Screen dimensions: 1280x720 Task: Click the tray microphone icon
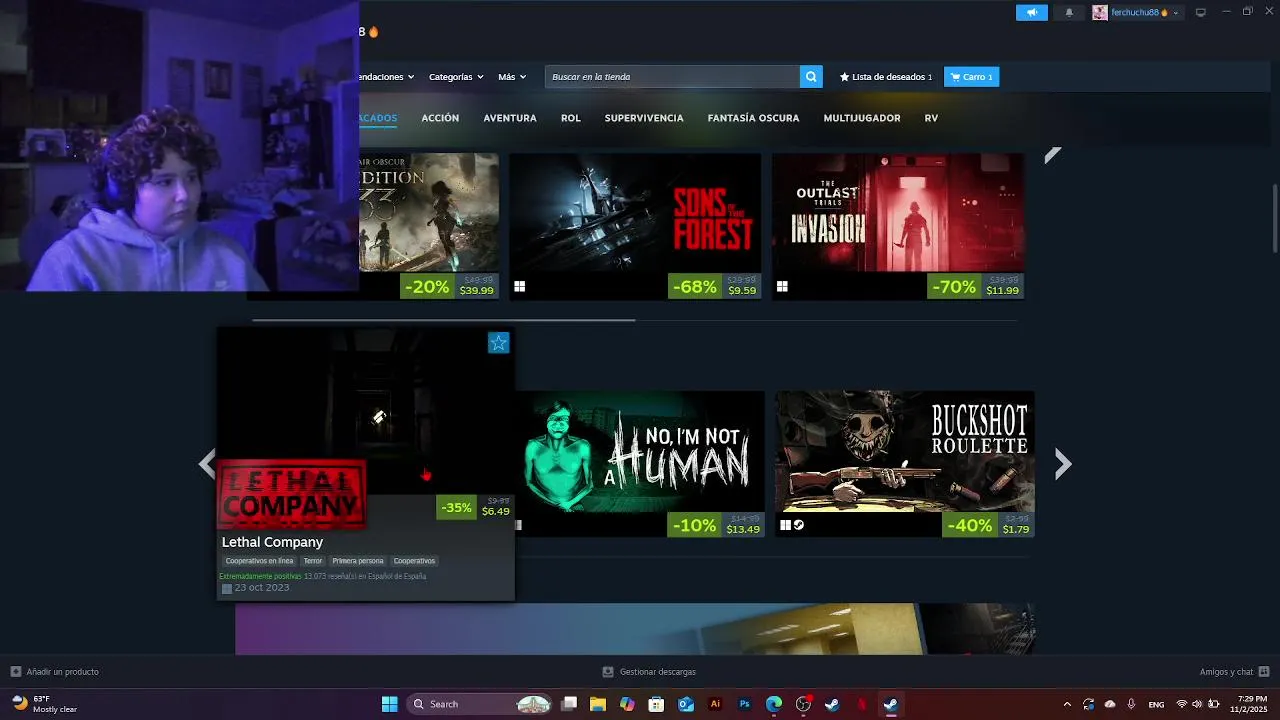(1133, 704)
